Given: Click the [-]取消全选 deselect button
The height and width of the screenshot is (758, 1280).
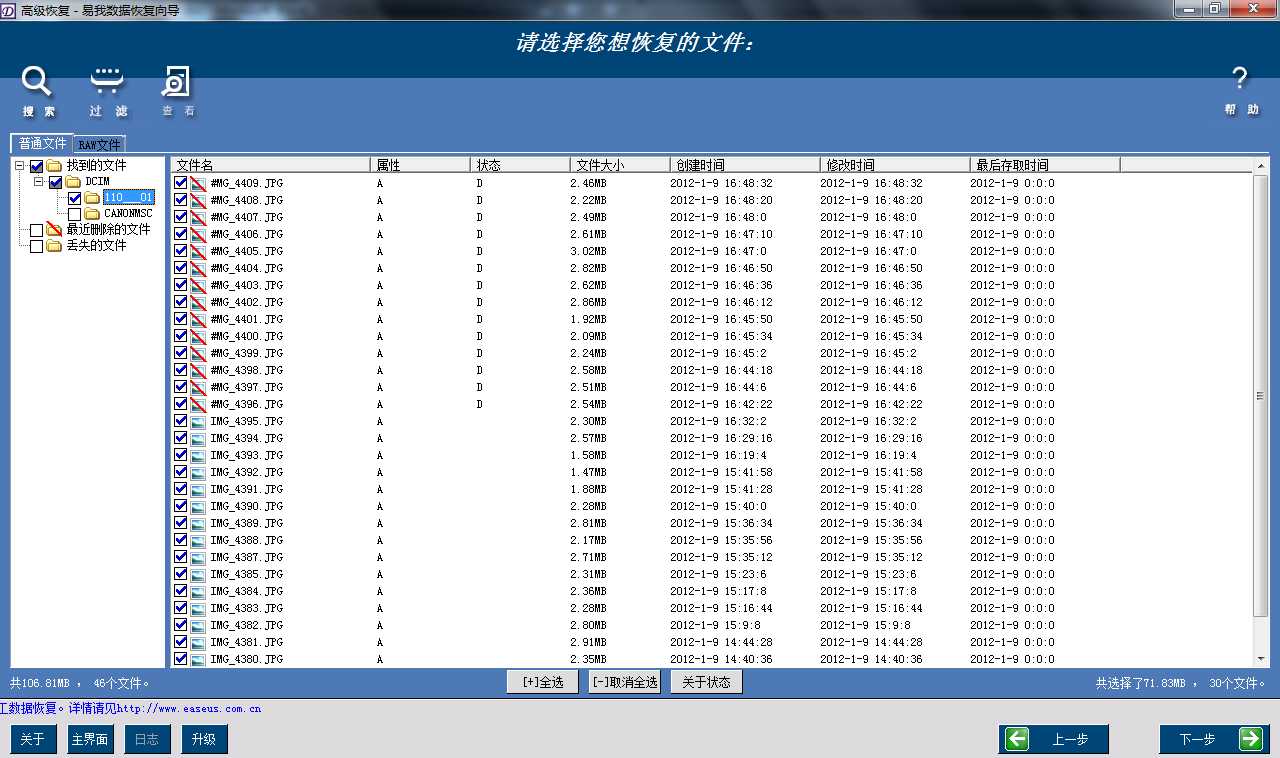Looking at the screenshot, I should pos(624,682).
